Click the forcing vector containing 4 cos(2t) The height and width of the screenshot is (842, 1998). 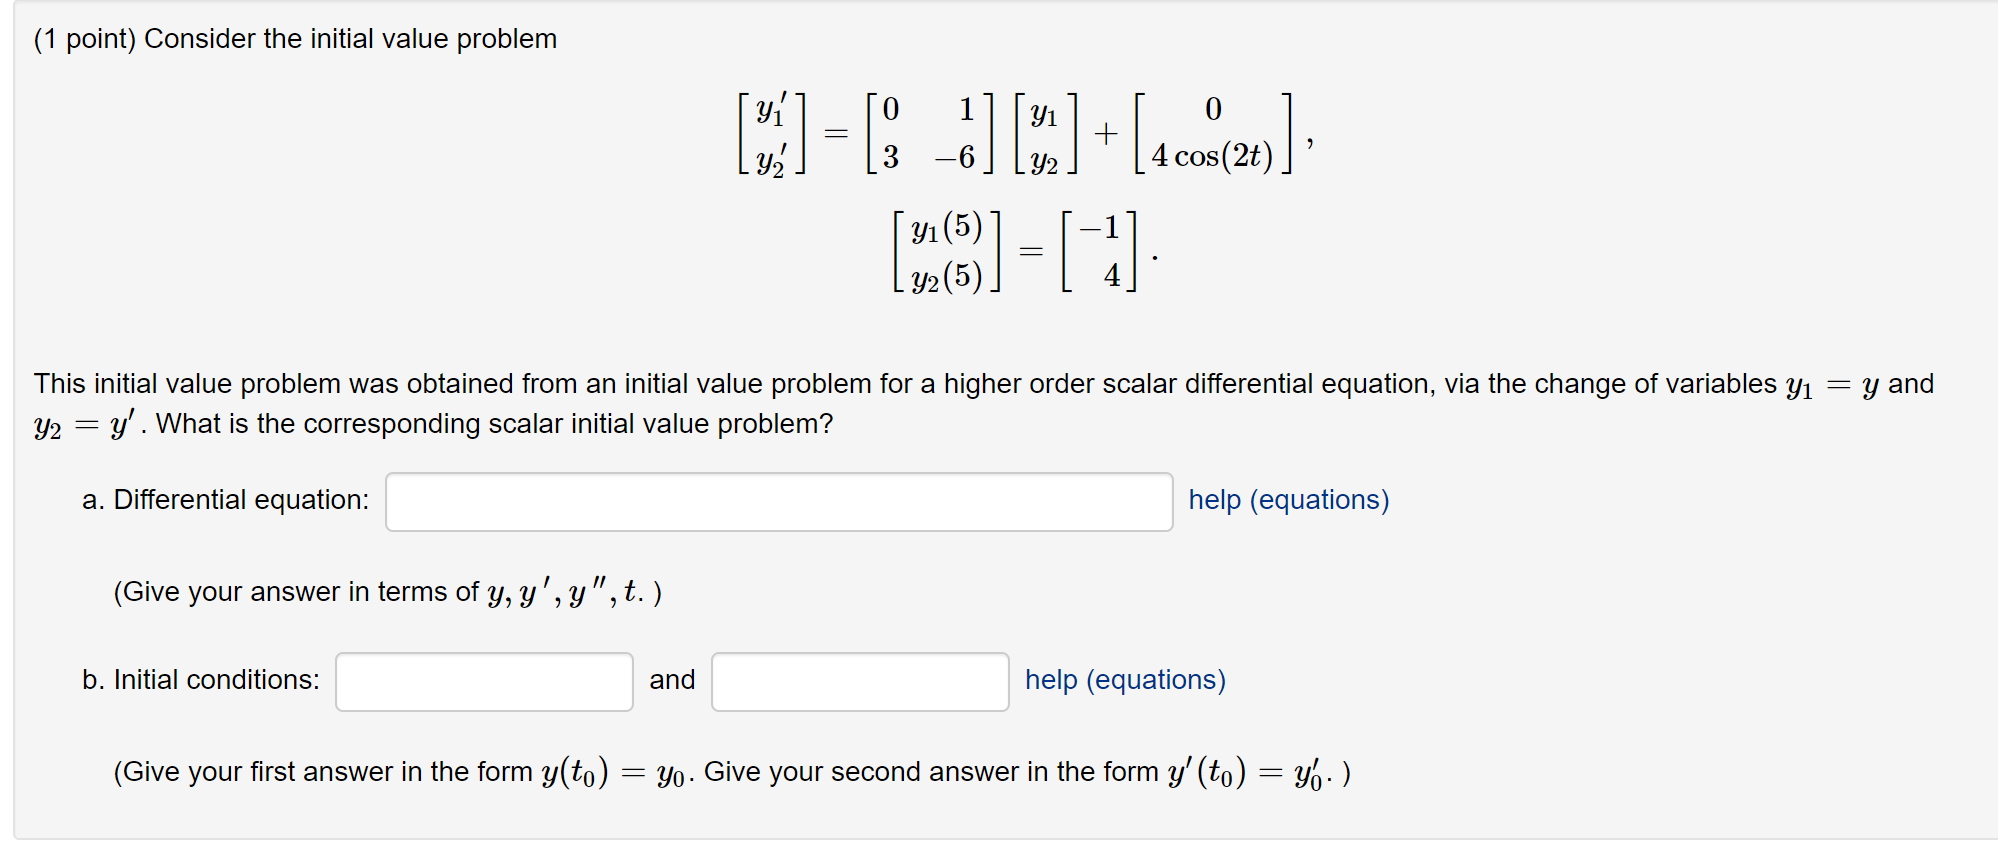[1212, 133]
